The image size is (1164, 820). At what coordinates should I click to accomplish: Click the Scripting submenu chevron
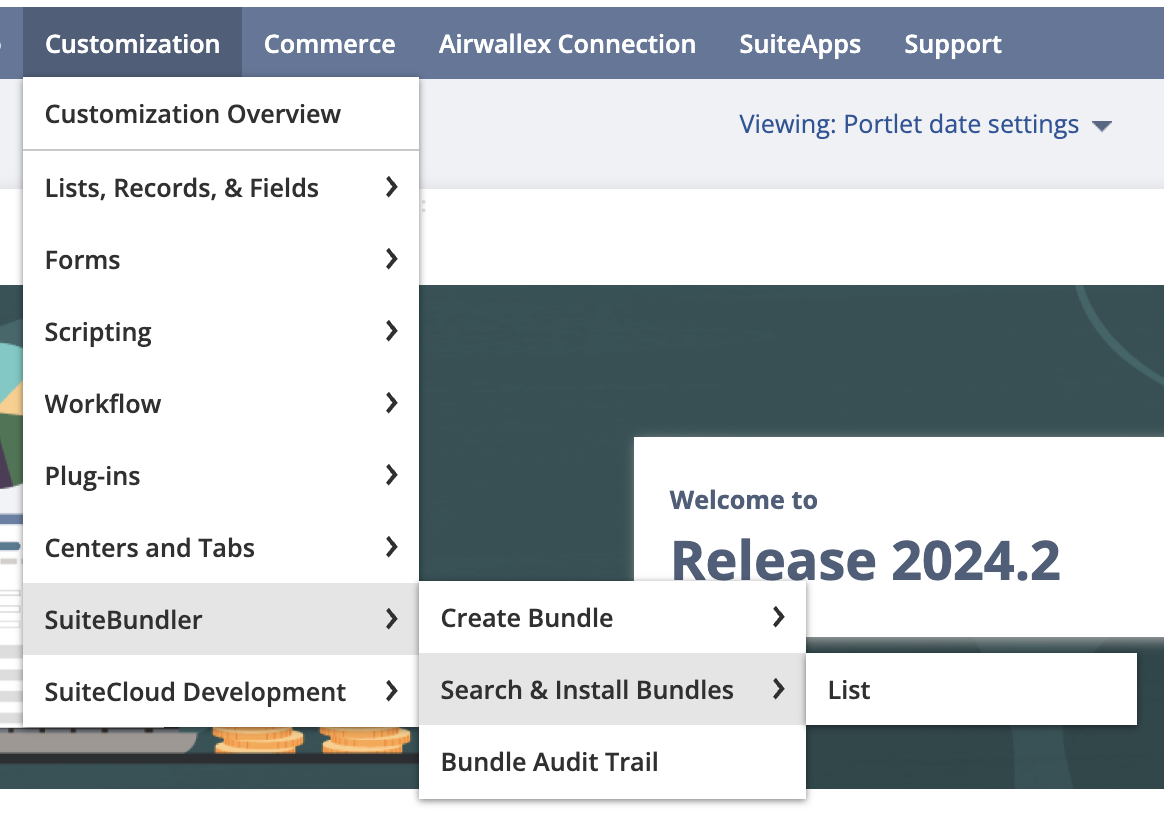tap(391, 331)
